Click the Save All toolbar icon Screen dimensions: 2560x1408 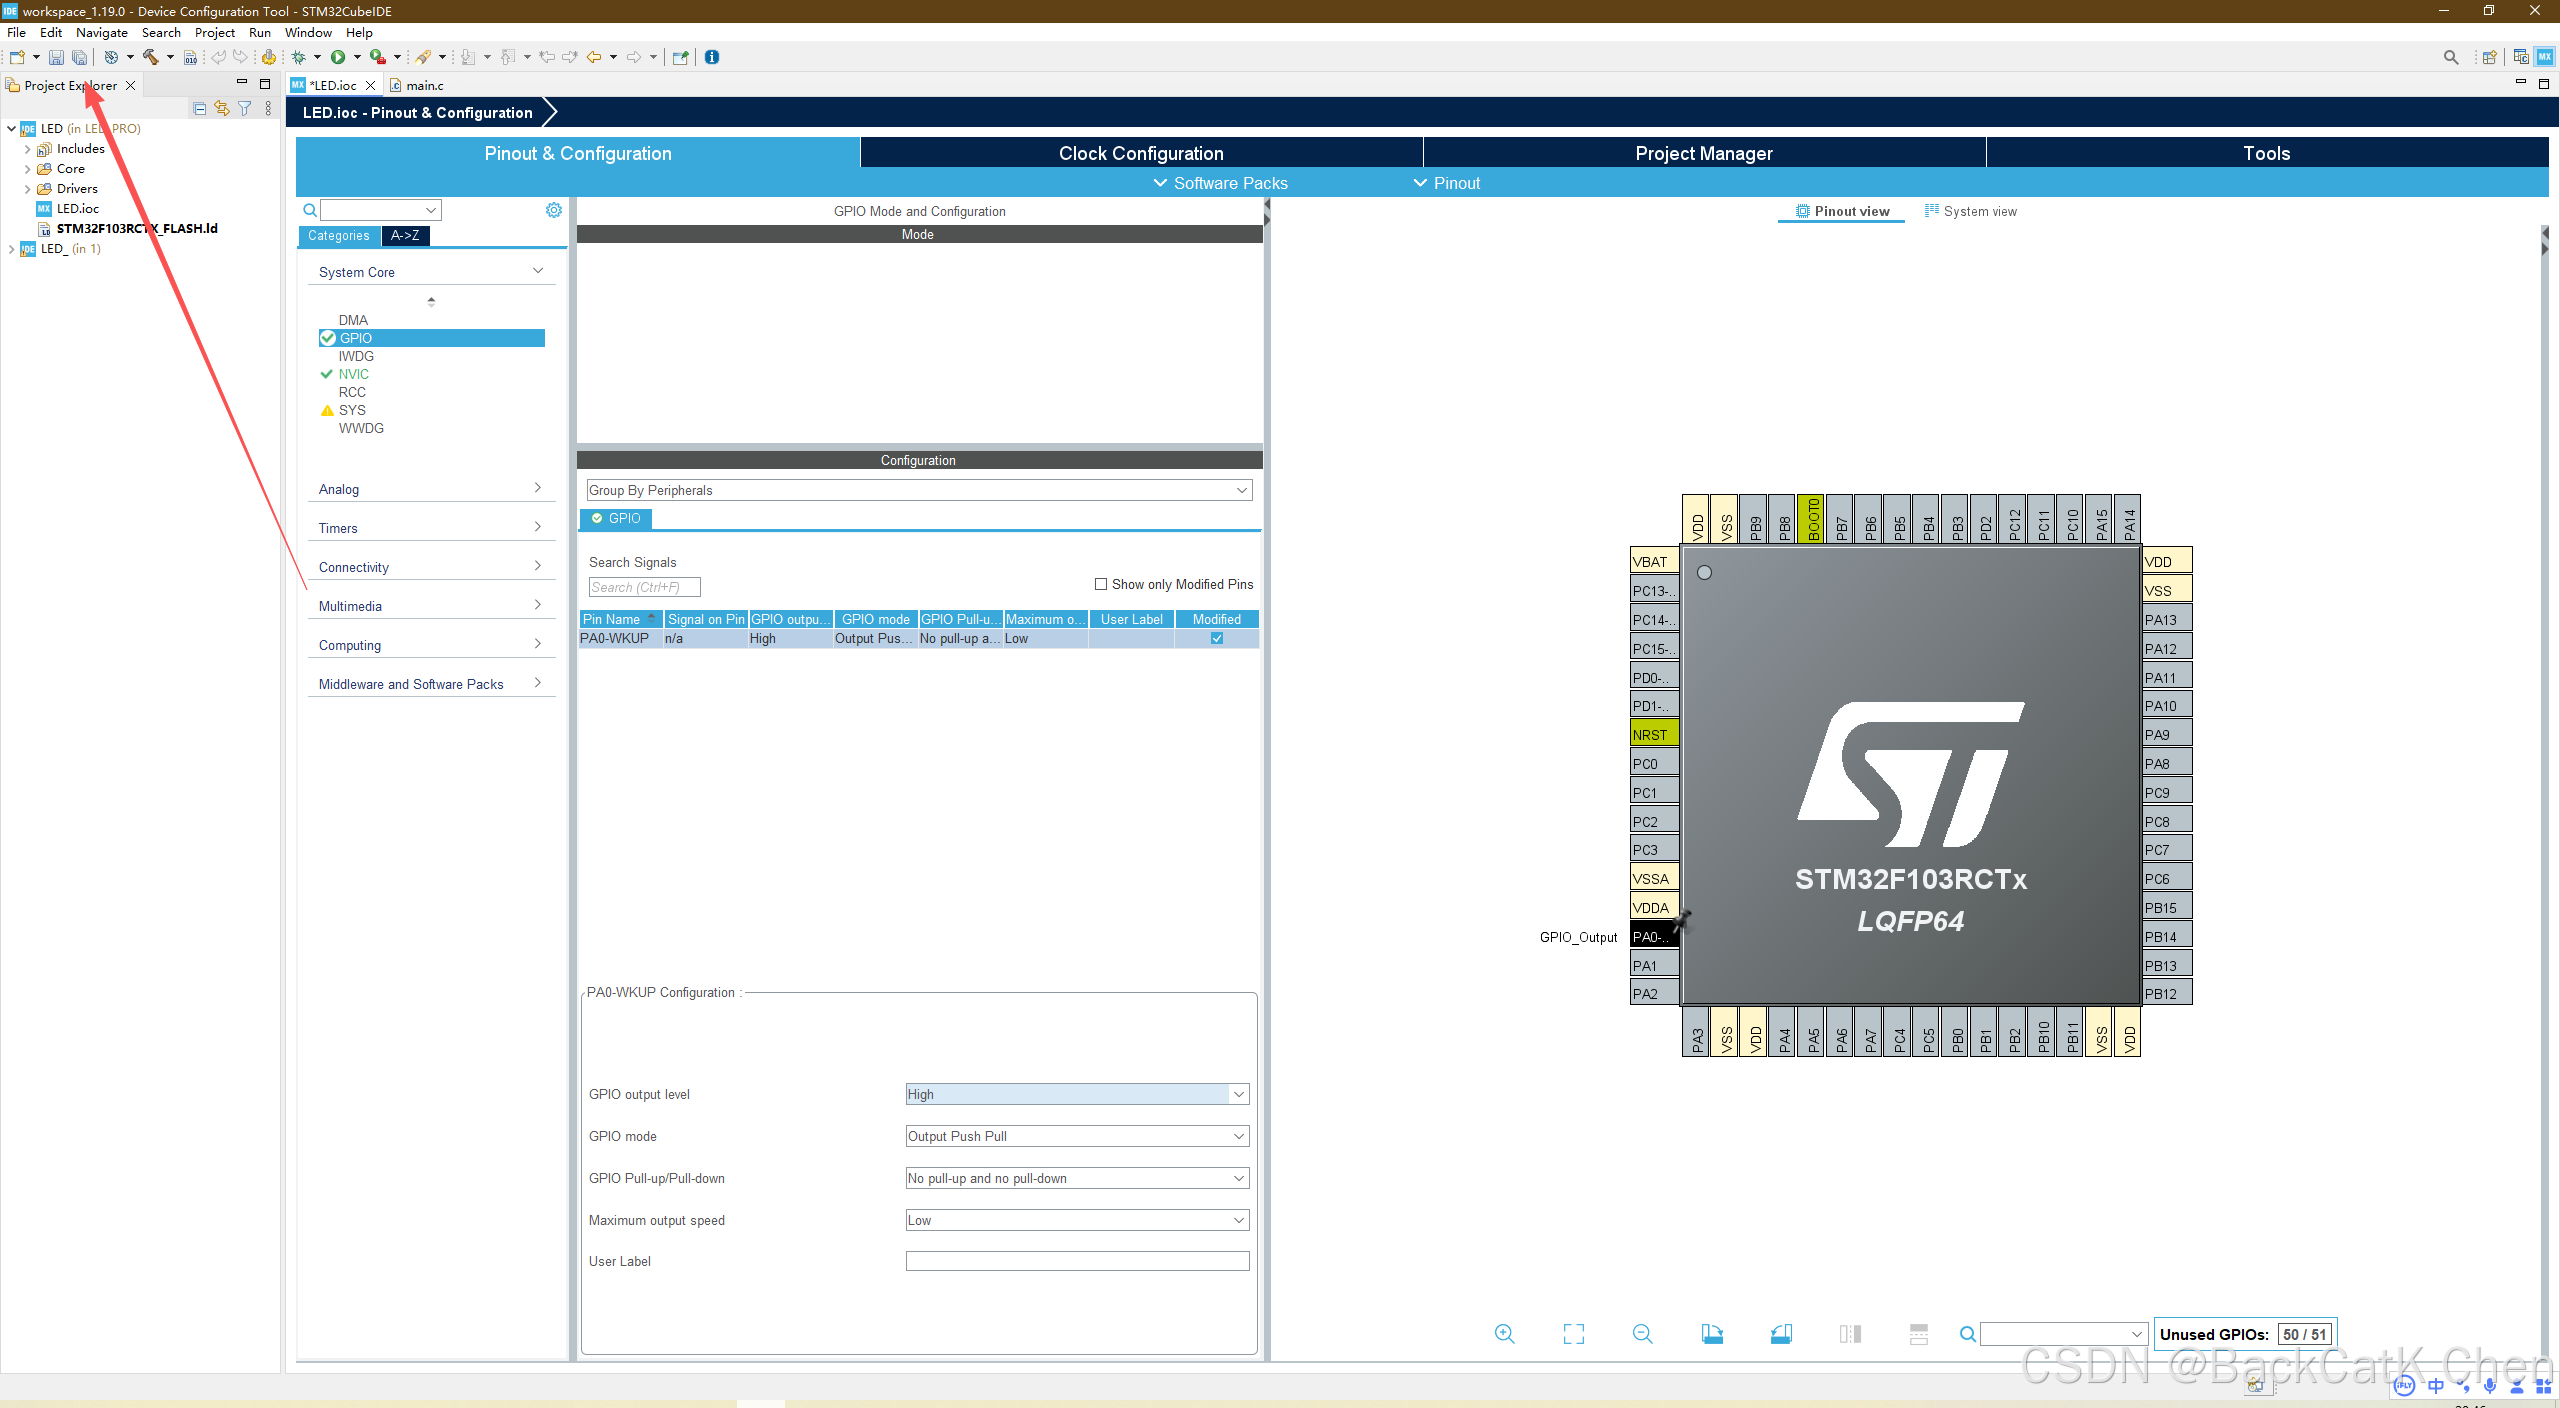pyautogui.click(x=80, y=57)
